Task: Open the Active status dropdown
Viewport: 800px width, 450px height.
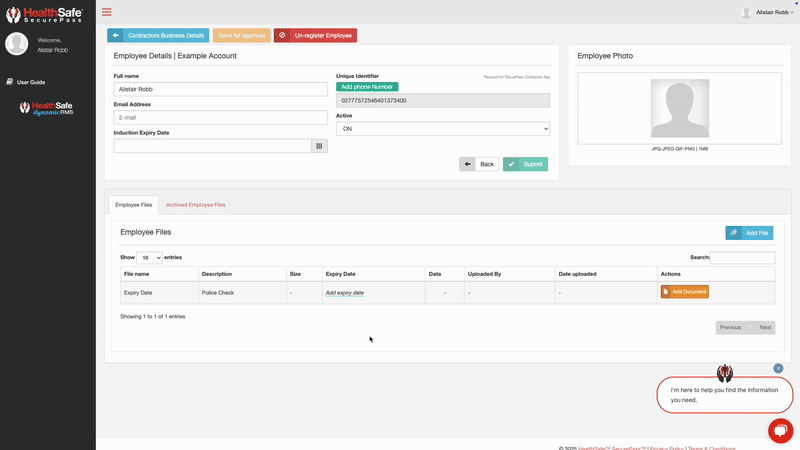Action: point(442,129)
